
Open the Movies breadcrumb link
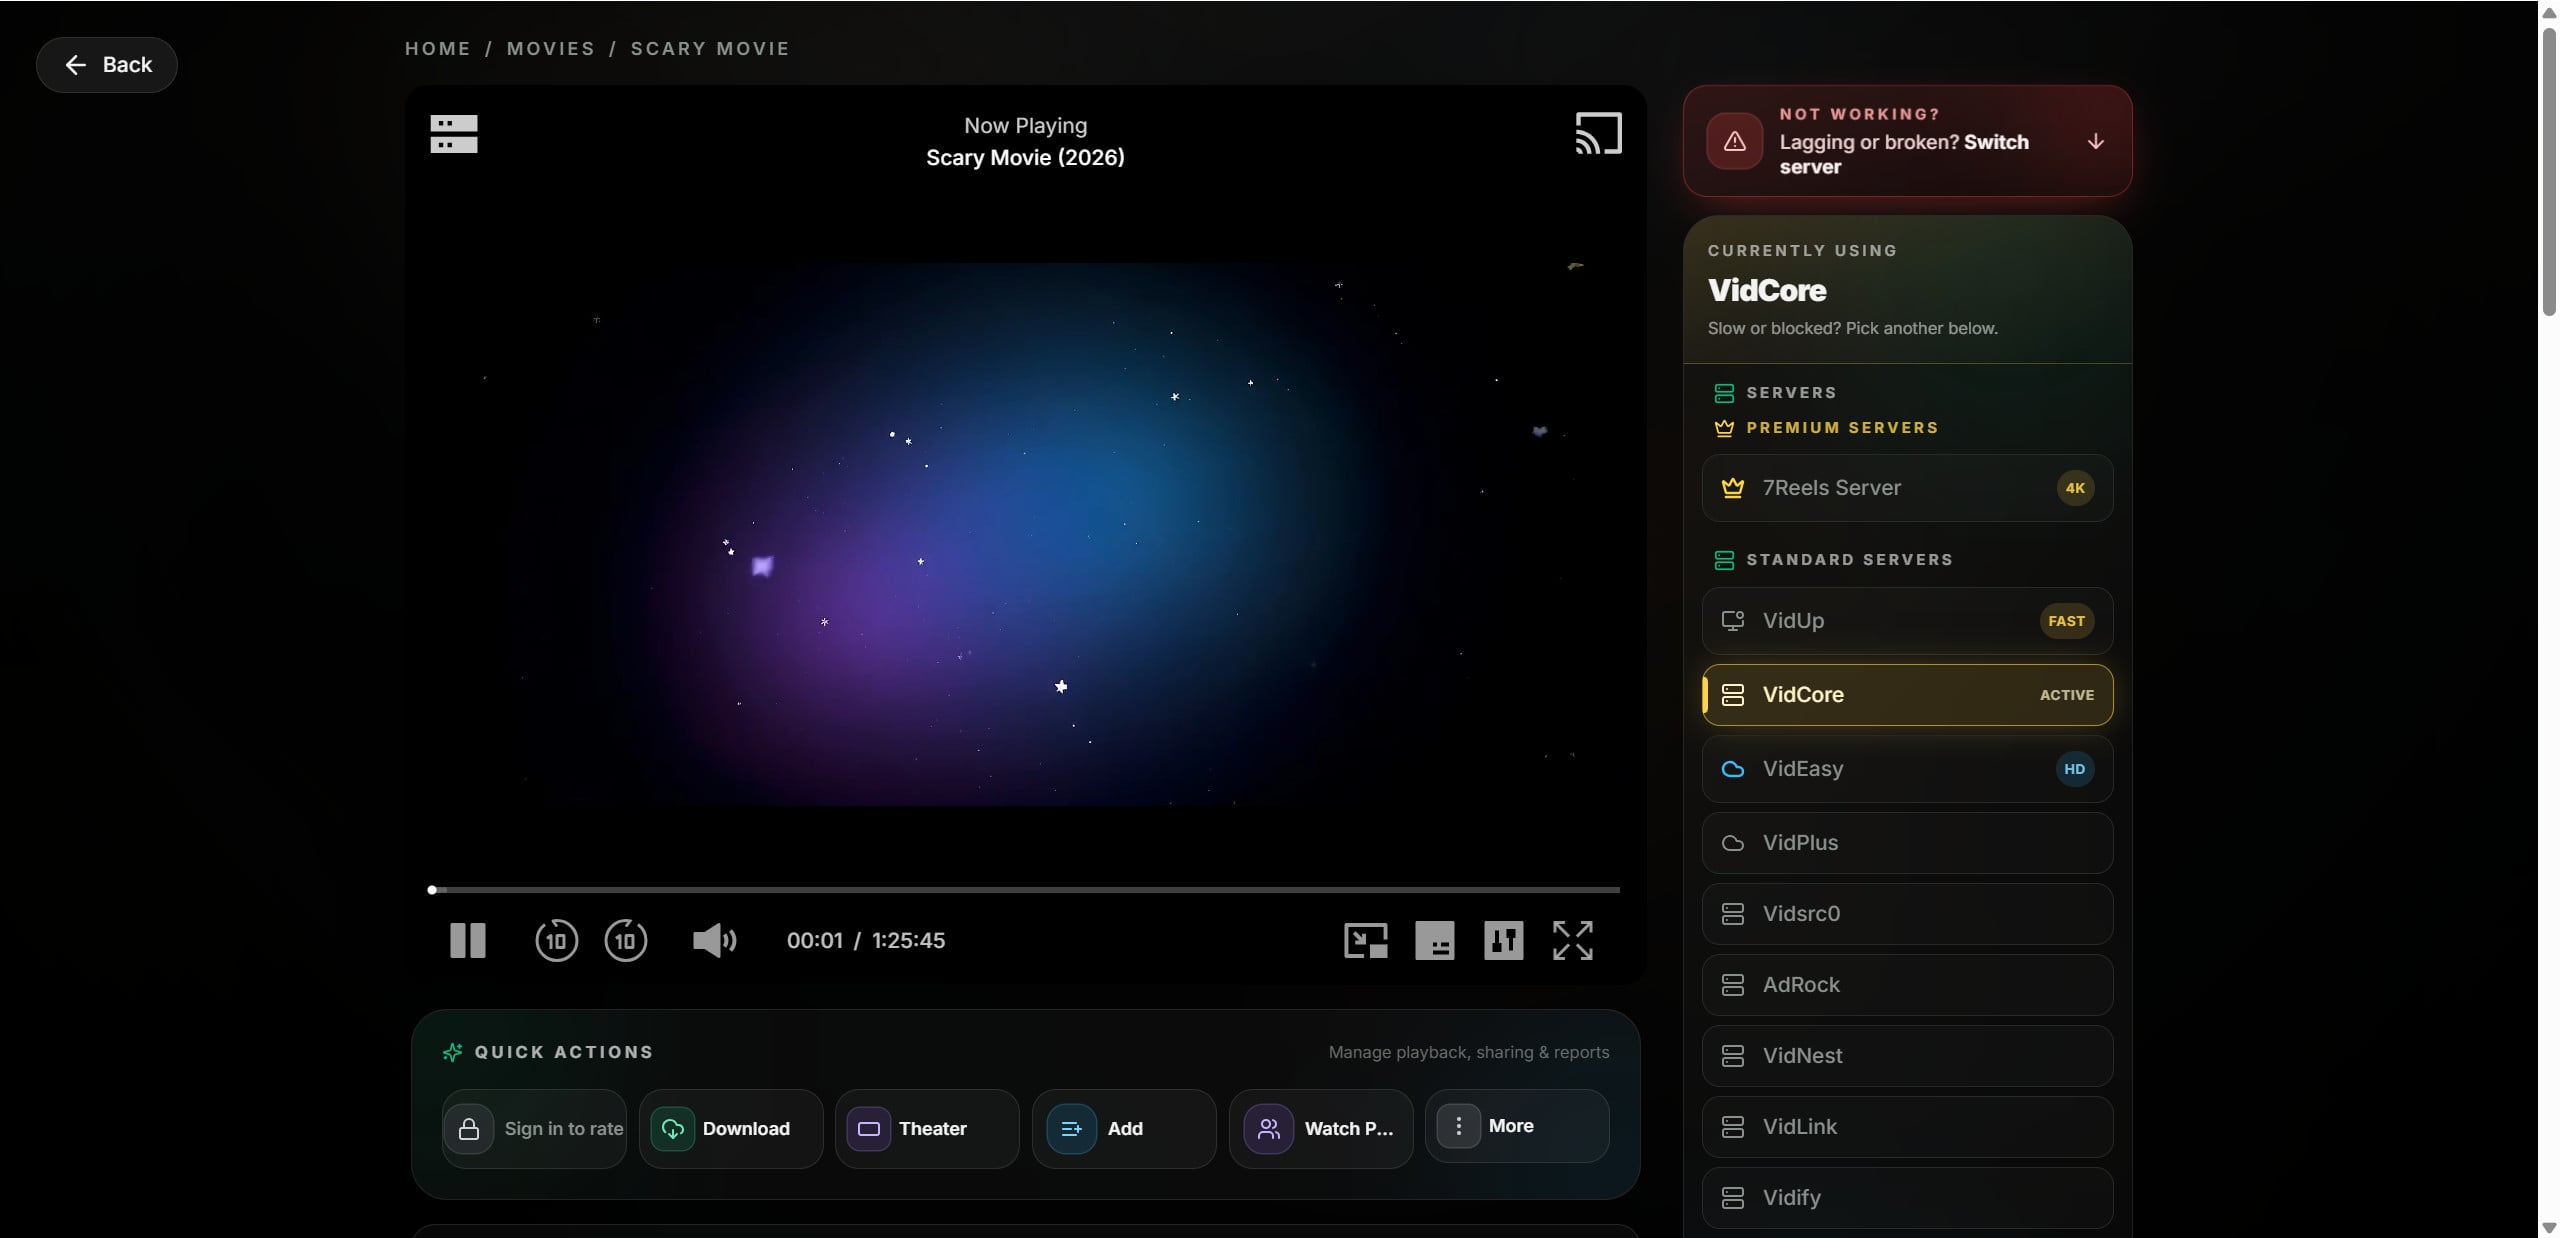(x=551, y=48)
